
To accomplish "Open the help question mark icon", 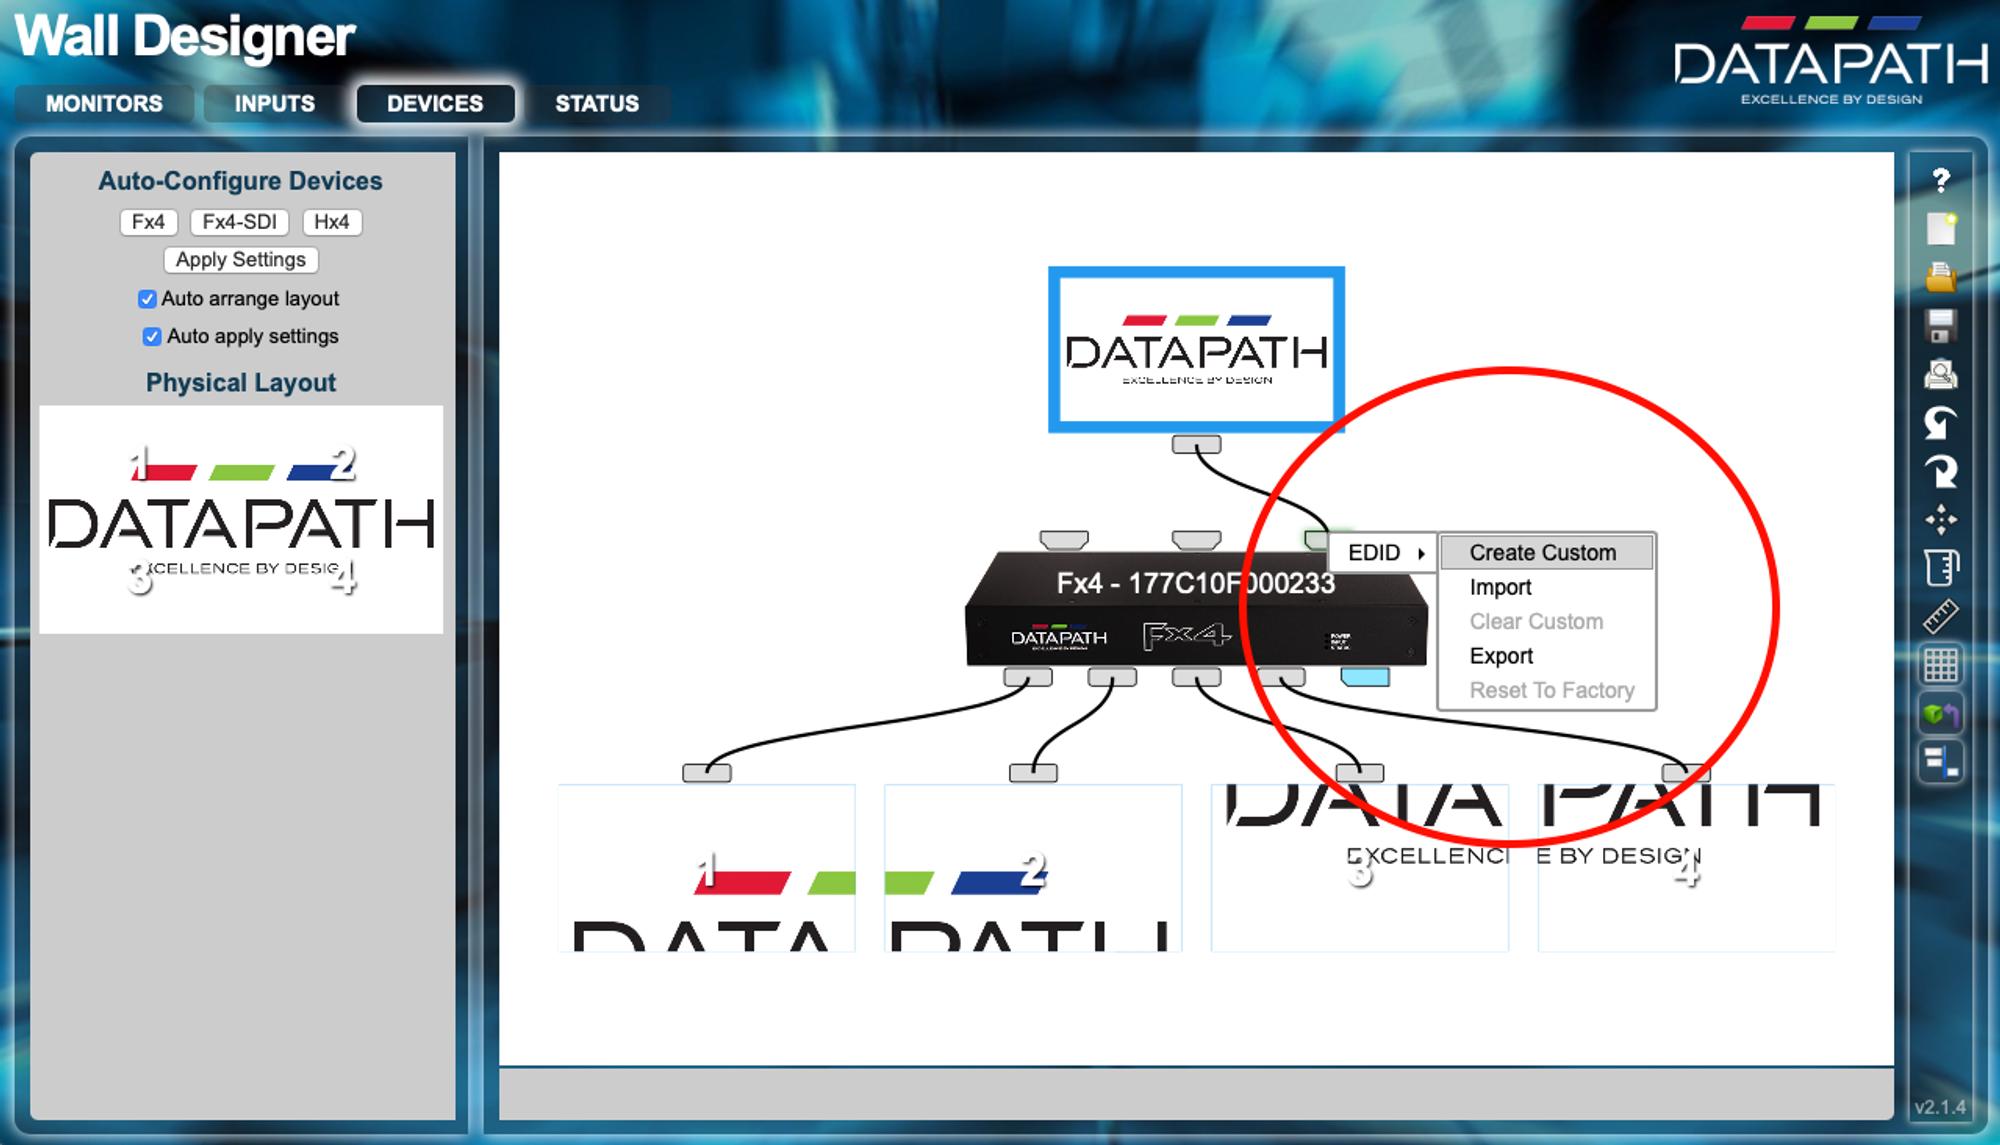I will coord(1940,180).
